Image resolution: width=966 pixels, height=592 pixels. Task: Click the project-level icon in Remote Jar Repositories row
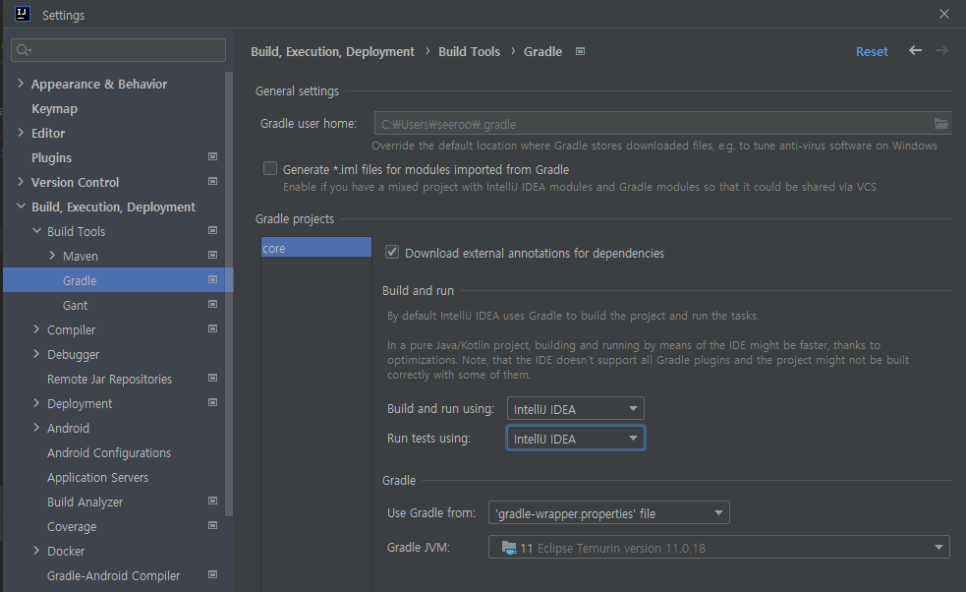pos(213,378)
